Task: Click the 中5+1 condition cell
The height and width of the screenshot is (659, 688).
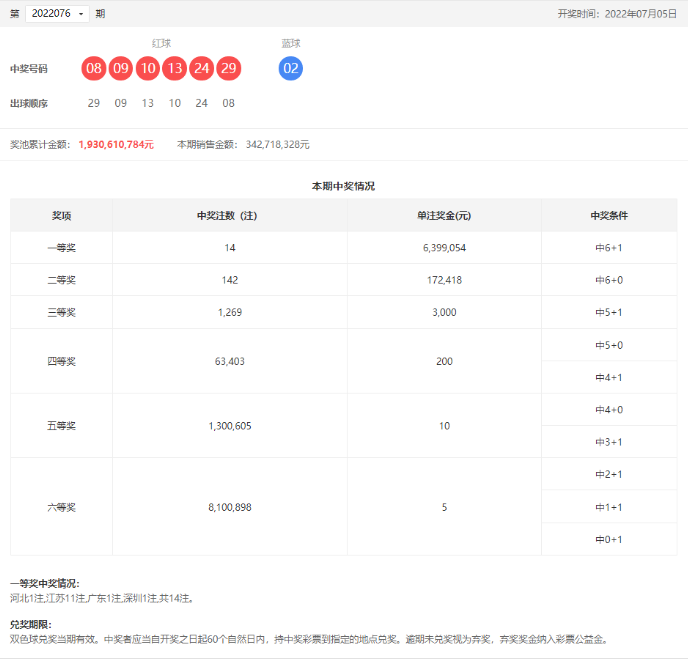Action: point(609,312)
